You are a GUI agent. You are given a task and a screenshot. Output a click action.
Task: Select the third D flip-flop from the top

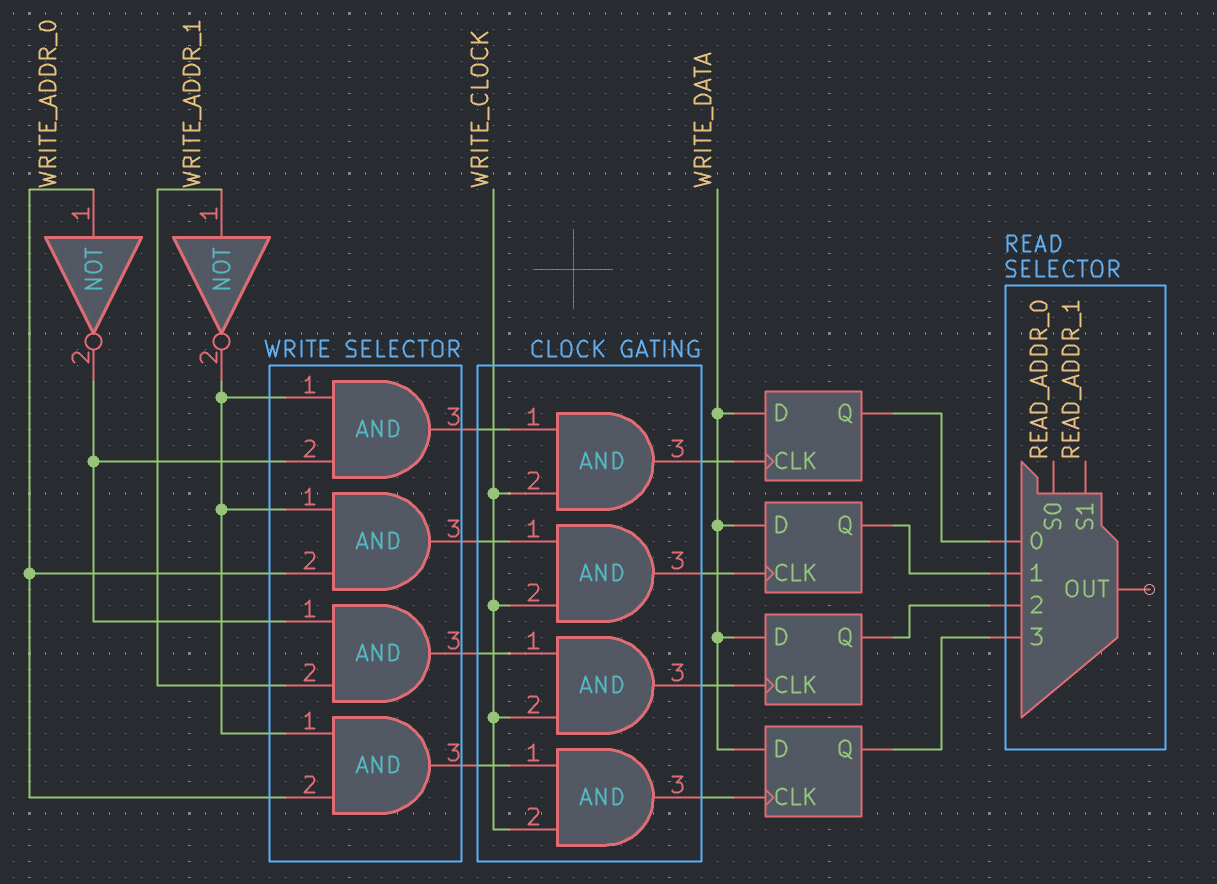click(x=813, y=660)
